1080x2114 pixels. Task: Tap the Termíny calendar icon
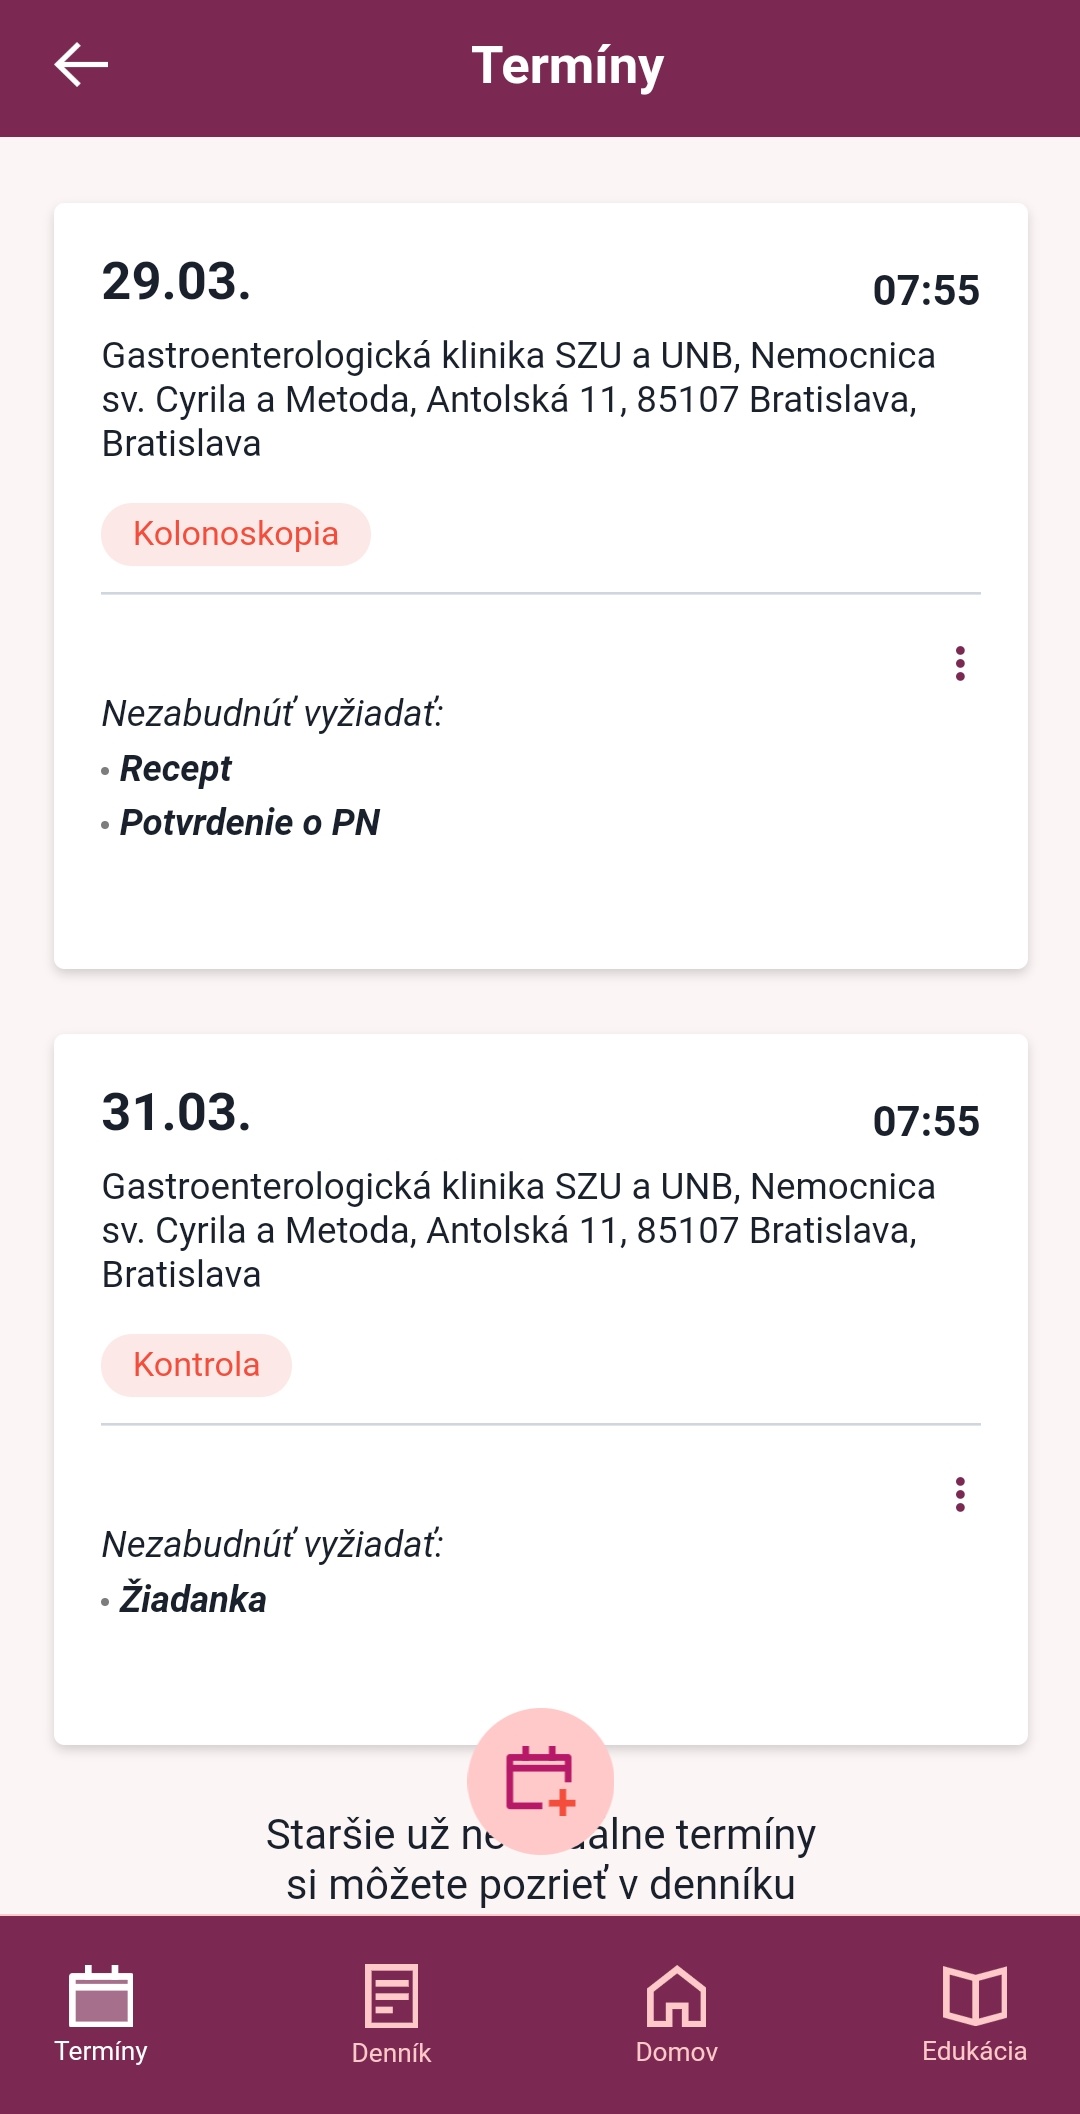[100, 1996]
